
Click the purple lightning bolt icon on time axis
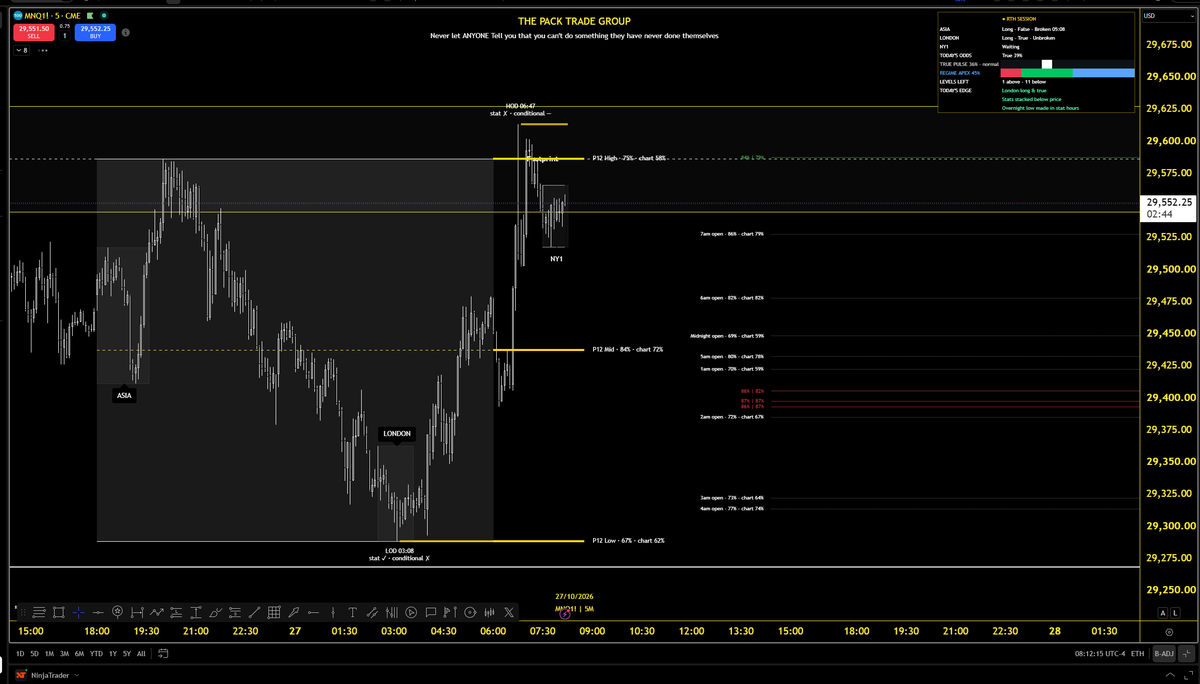pyautogui.click(x=565, y=615)
